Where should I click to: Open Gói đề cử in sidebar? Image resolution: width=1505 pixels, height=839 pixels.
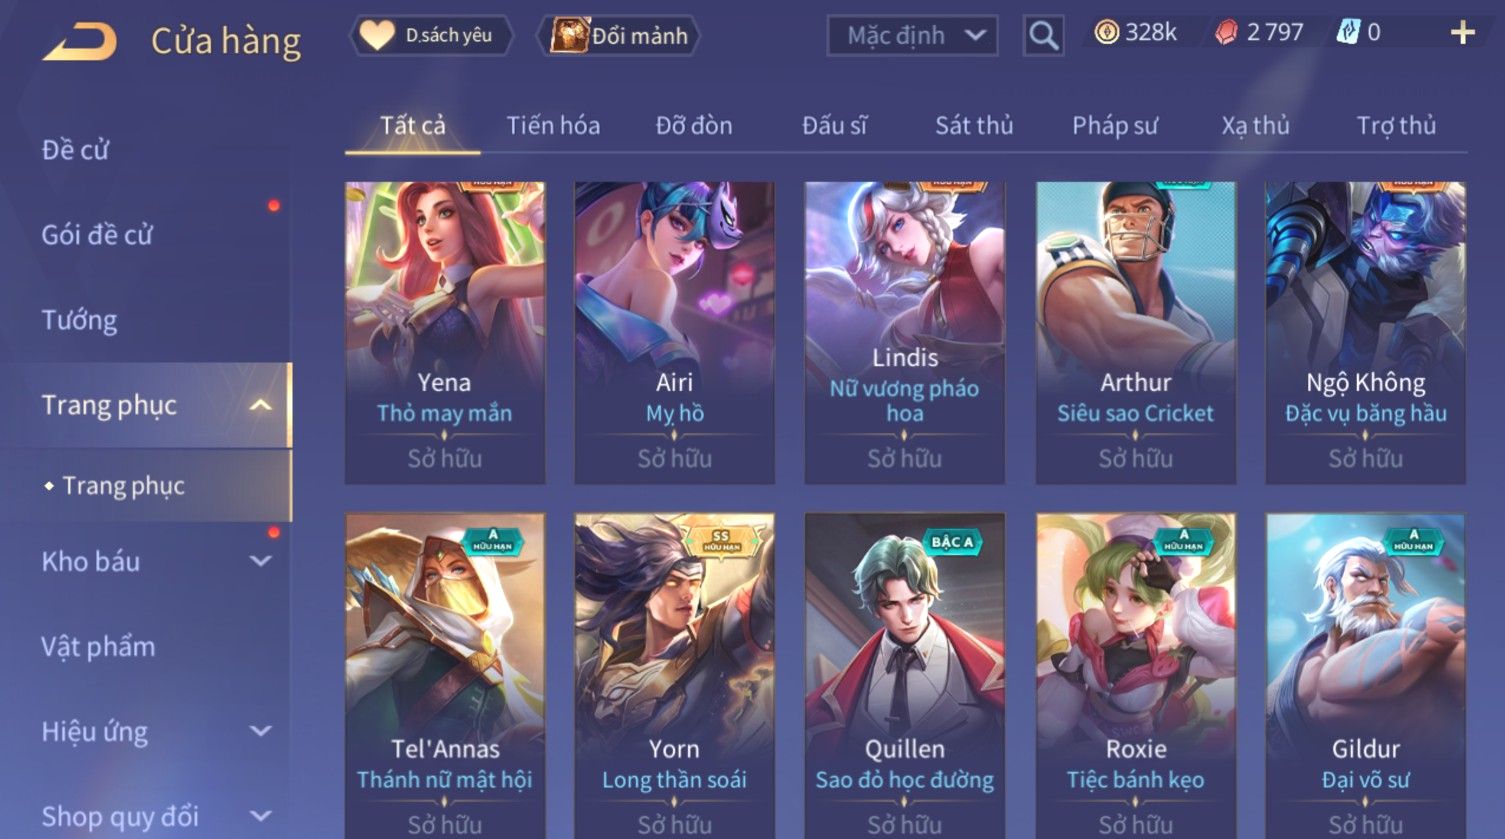(x=97, y=235)
